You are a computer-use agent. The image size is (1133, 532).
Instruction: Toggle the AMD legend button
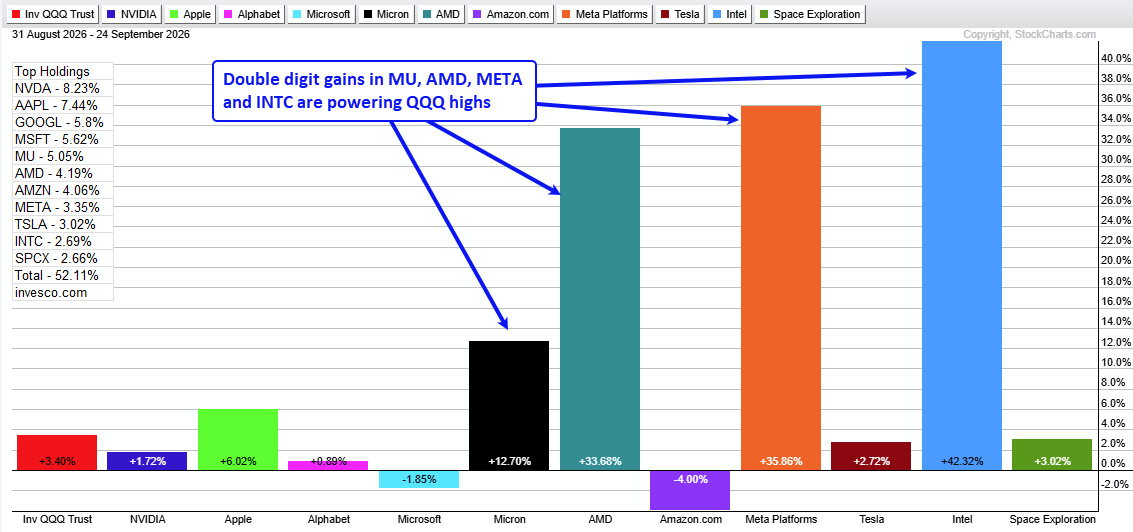tap(441, 14)
